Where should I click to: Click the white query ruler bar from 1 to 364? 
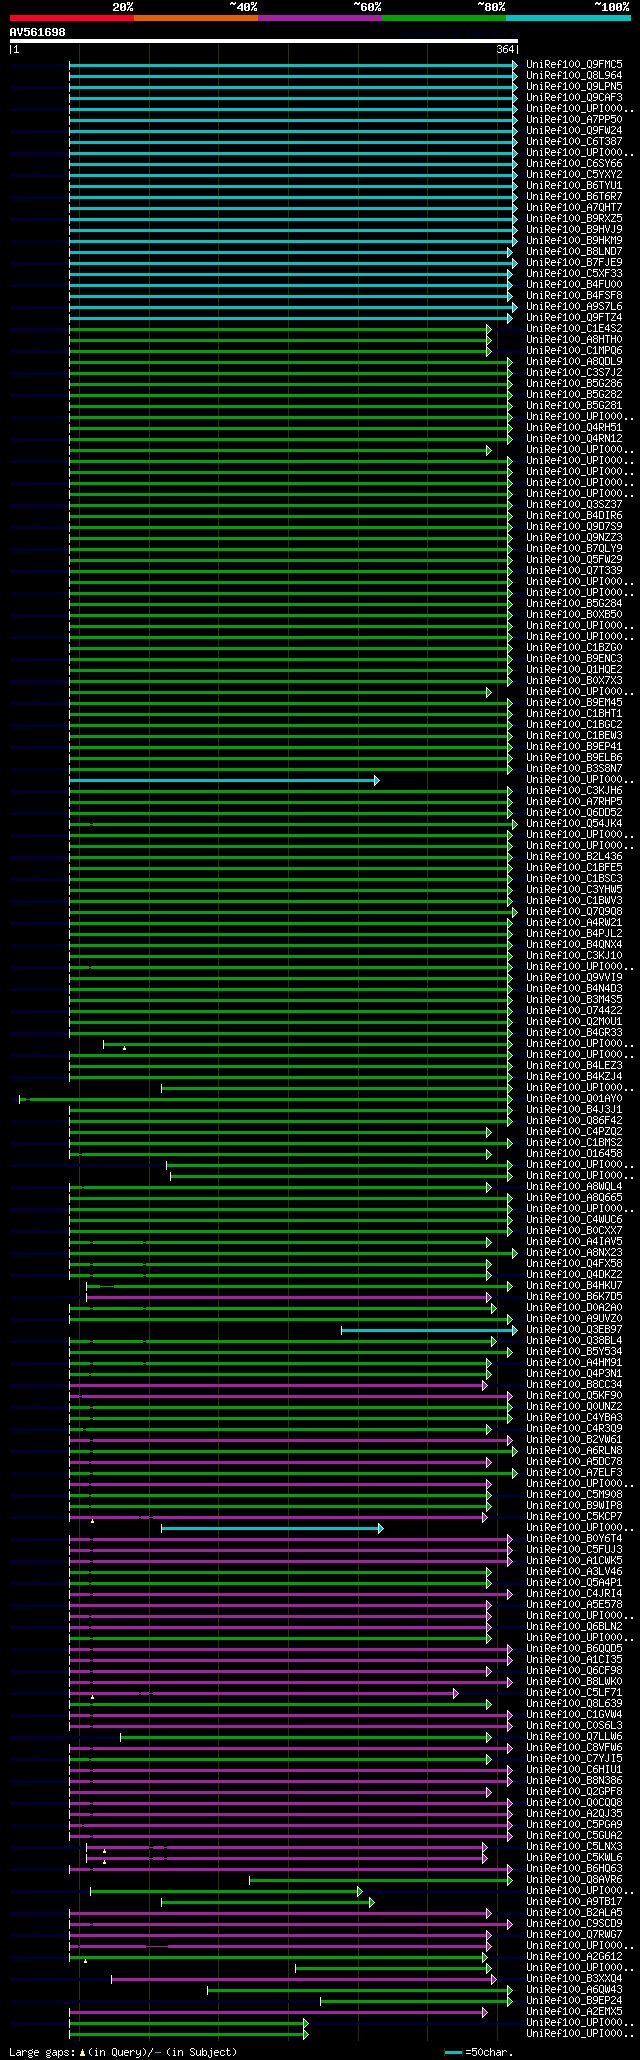click(263, 42)
